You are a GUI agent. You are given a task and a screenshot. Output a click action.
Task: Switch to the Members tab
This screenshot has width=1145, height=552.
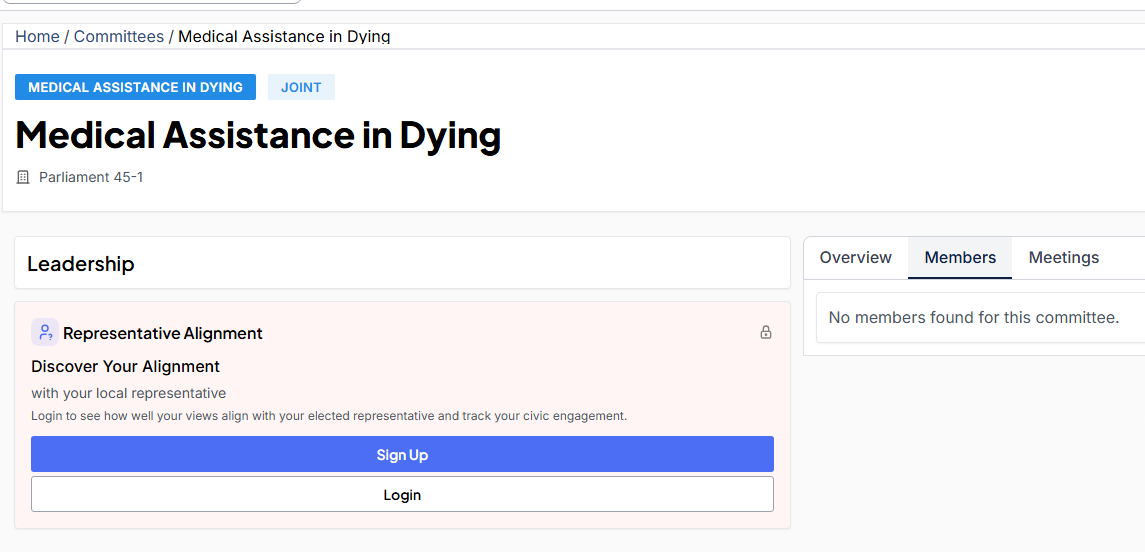click(x=960, y=258)
